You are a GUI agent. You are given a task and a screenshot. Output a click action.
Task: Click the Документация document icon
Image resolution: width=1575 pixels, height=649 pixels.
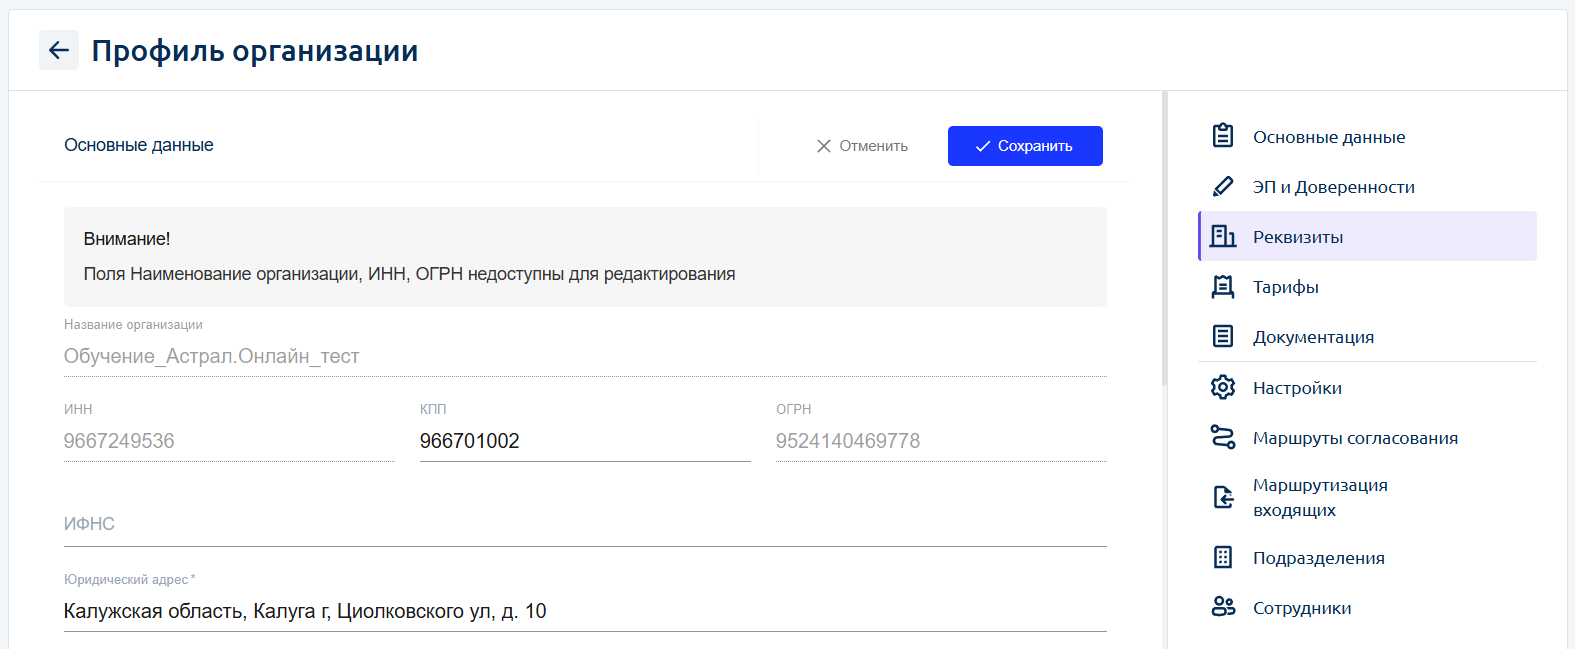(x=1223, y=336)
